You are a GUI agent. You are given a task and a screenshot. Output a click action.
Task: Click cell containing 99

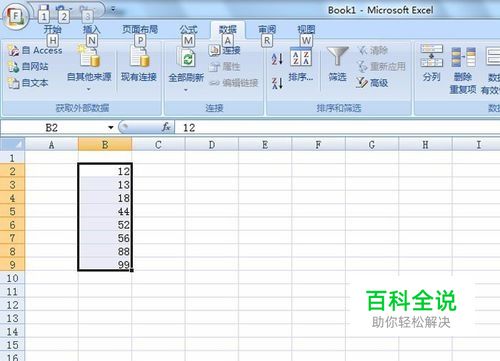(x=105, y=264)
